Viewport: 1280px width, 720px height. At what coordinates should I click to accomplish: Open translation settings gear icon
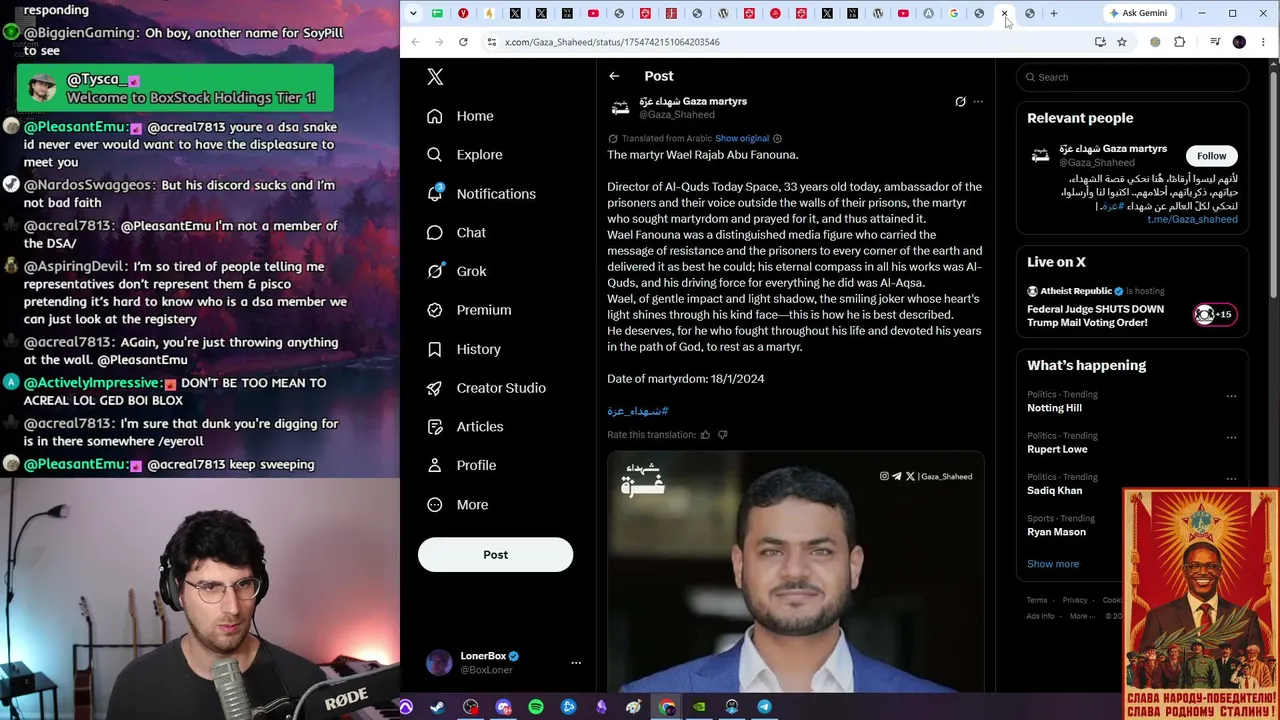[777, 138]
